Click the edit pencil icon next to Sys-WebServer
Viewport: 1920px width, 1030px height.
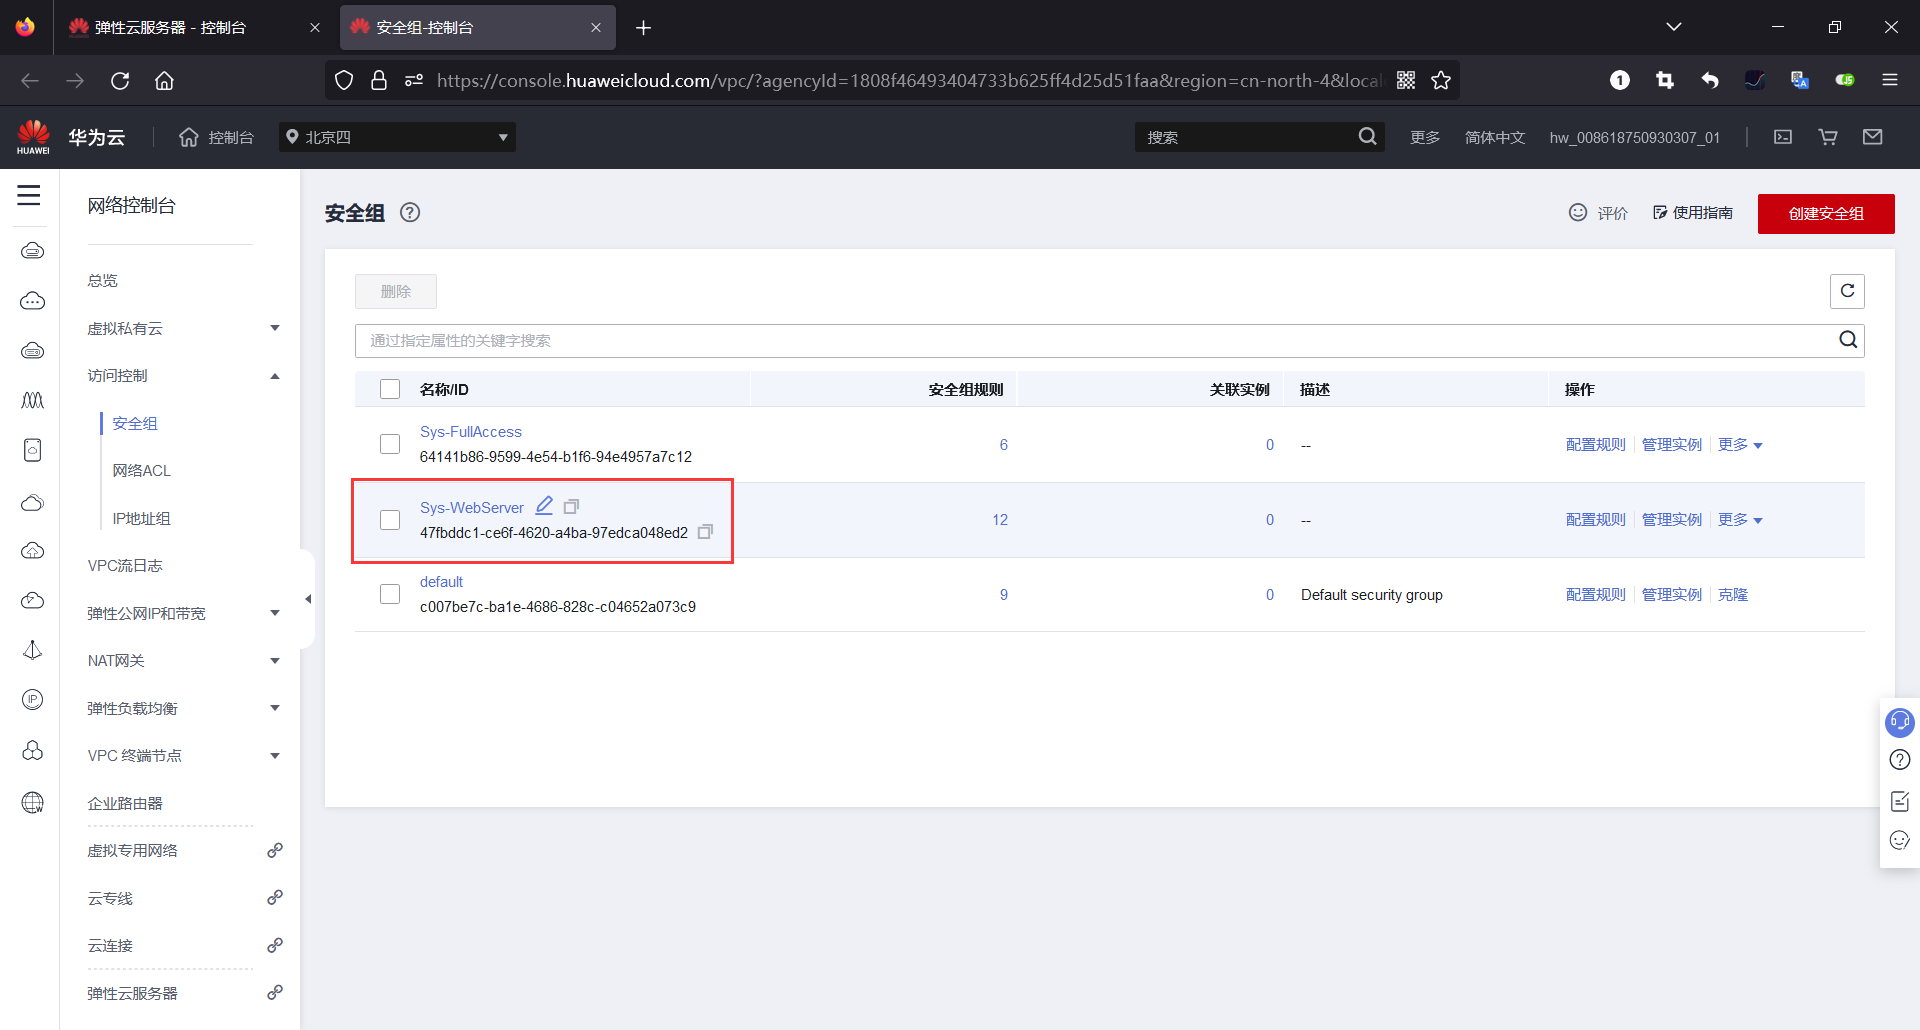pos(544,506)
